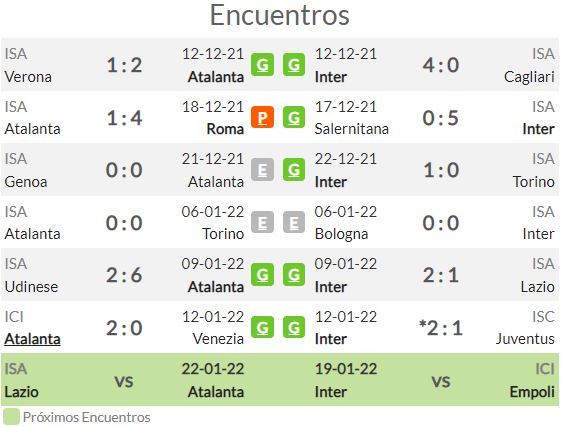561x427 pixels.
Task: Click the orange P badge for Atalanta-Roma
Action: click(262, 117)
